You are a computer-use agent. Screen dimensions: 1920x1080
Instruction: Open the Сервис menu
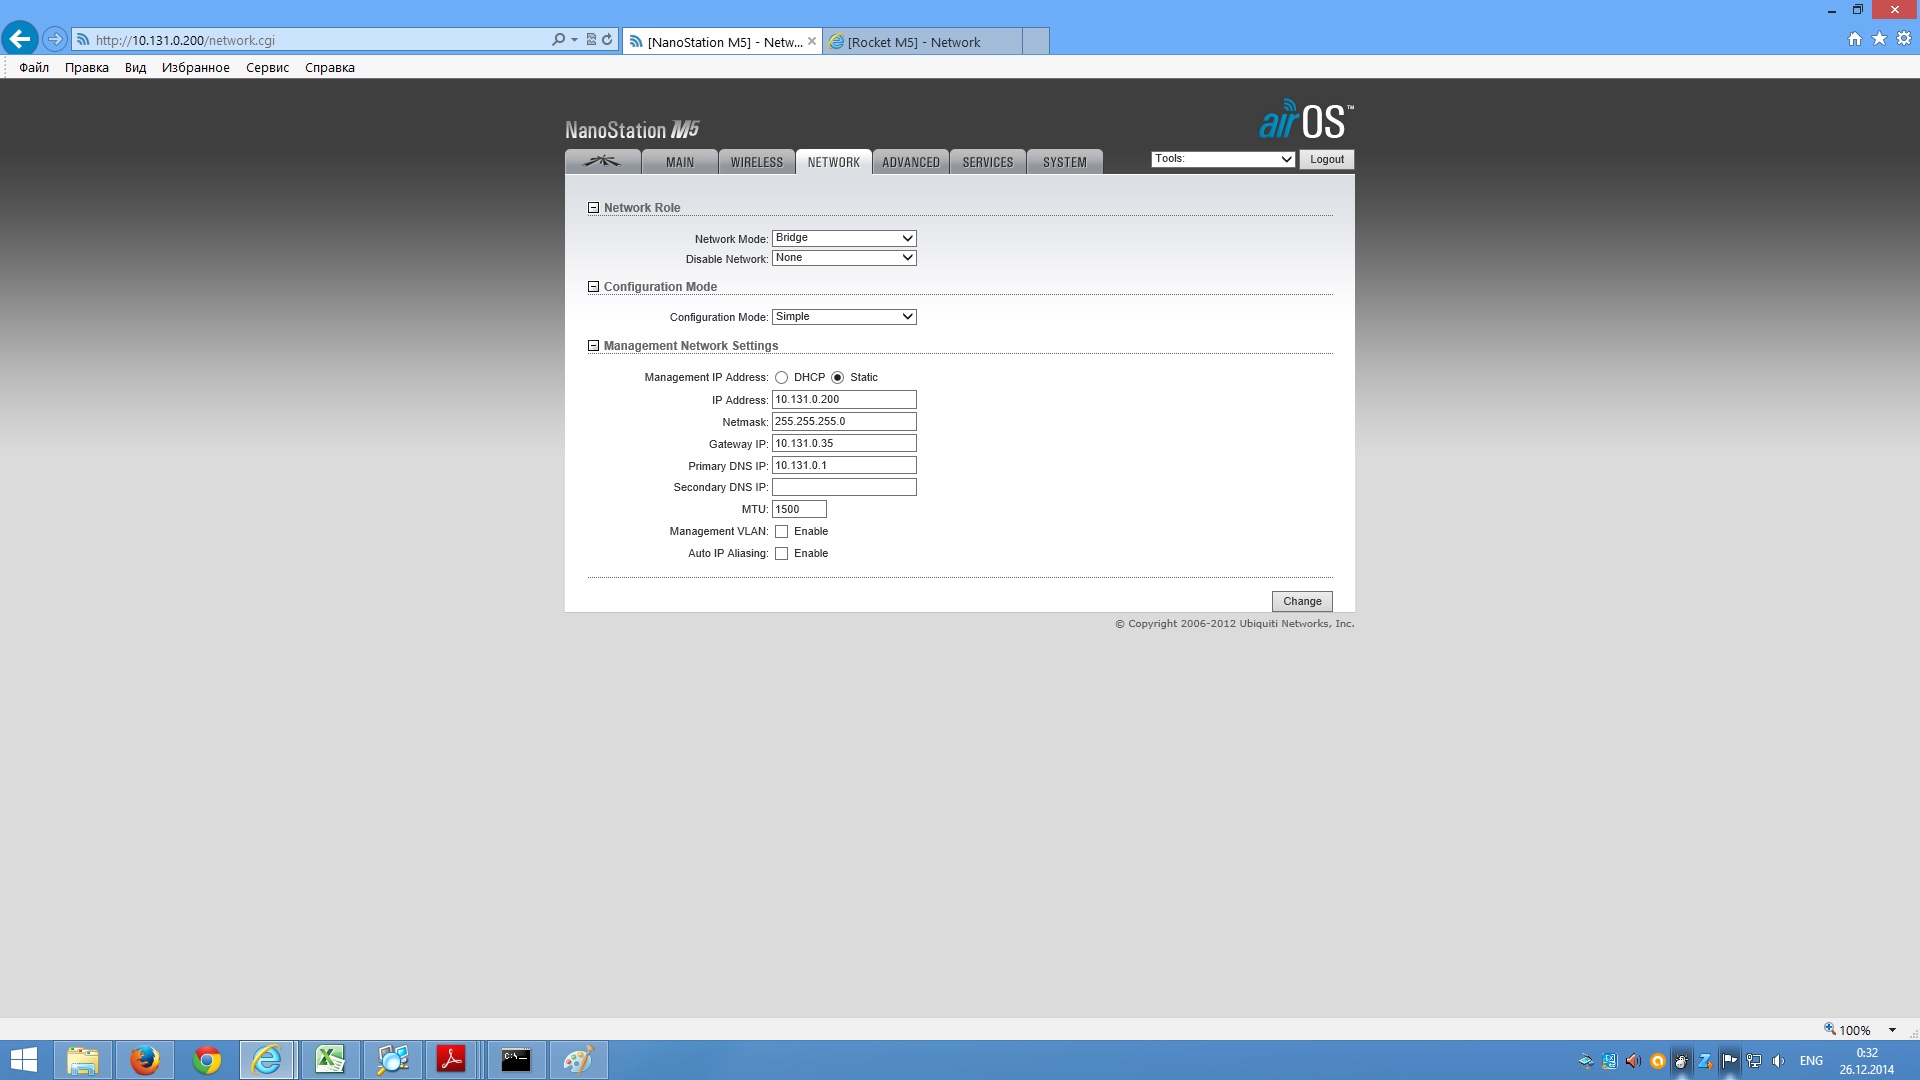[x=268, y=68]
